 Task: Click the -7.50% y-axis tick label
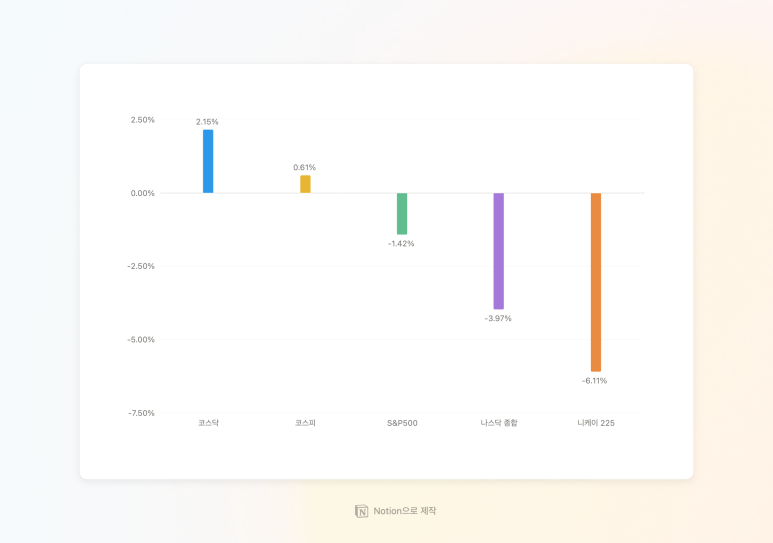pos(141,413)
